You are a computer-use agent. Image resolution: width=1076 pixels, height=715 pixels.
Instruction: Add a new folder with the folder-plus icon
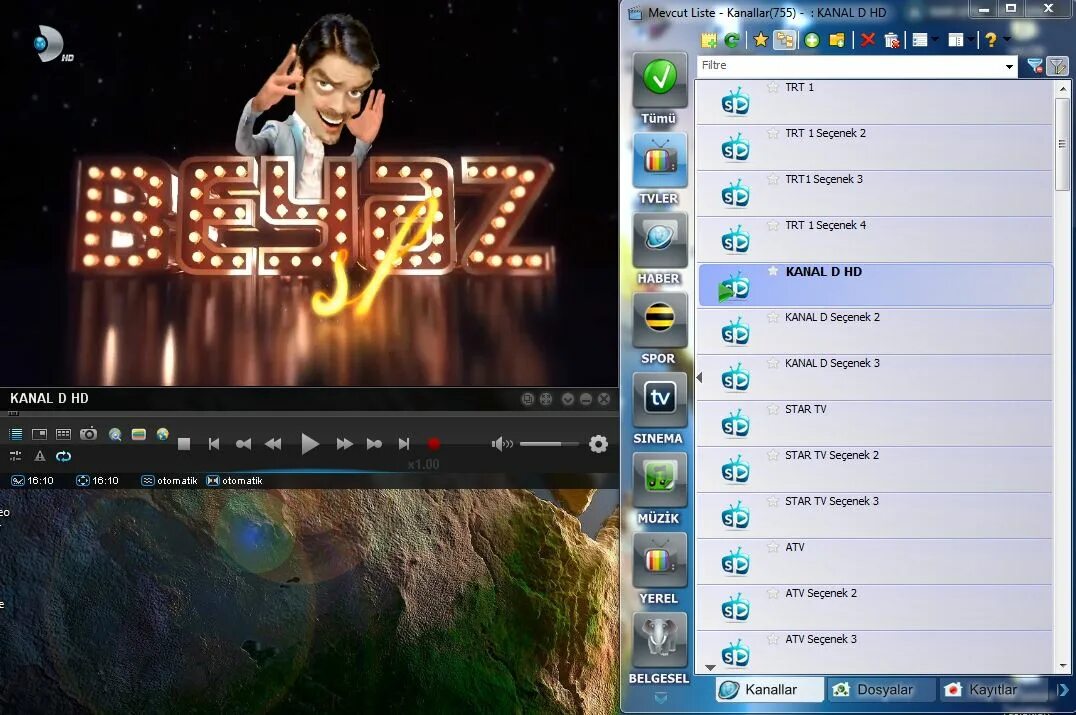(837, 40)
